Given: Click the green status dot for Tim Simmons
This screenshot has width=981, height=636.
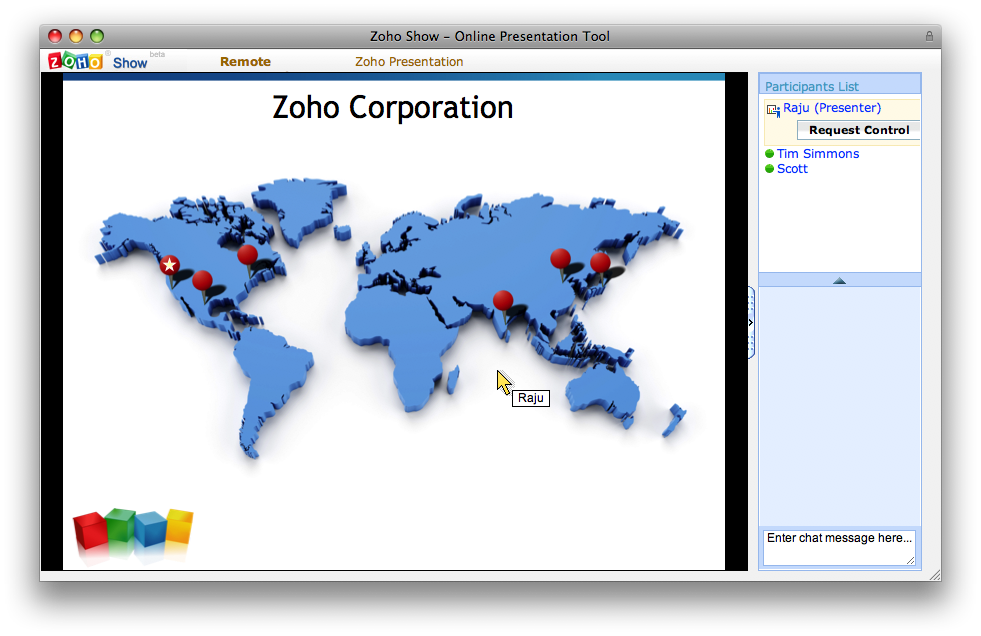Looking at the screenshot, I should click(x=770, y=154).
